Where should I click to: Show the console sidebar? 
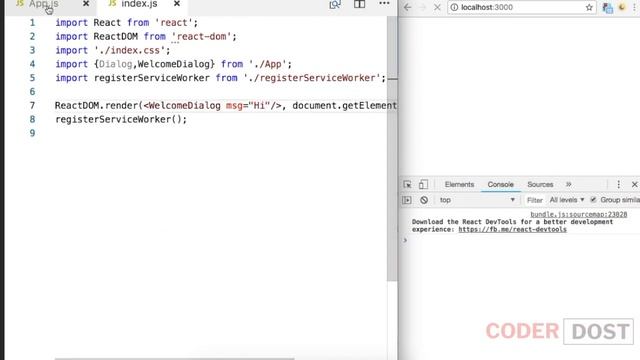(407, 200)
